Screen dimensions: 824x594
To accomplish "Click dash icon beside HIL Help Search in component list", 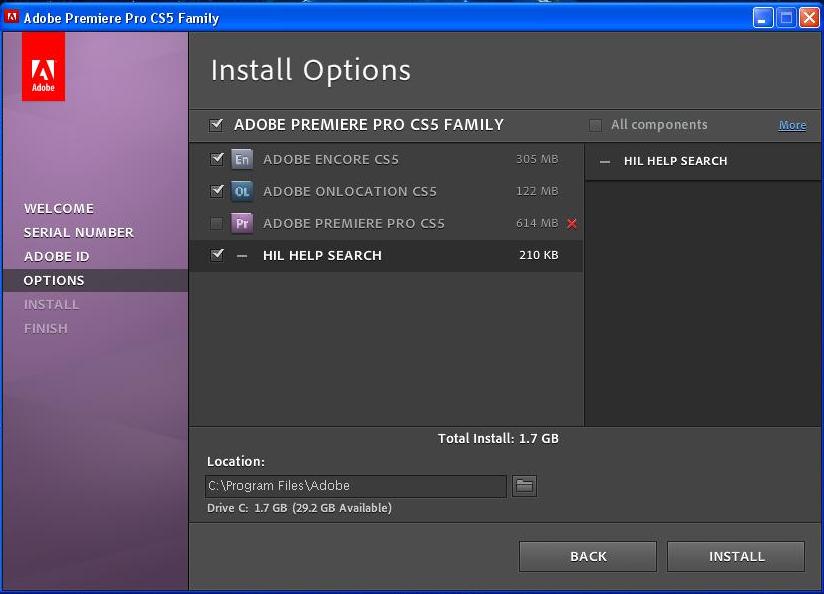I will coord(242,256).
